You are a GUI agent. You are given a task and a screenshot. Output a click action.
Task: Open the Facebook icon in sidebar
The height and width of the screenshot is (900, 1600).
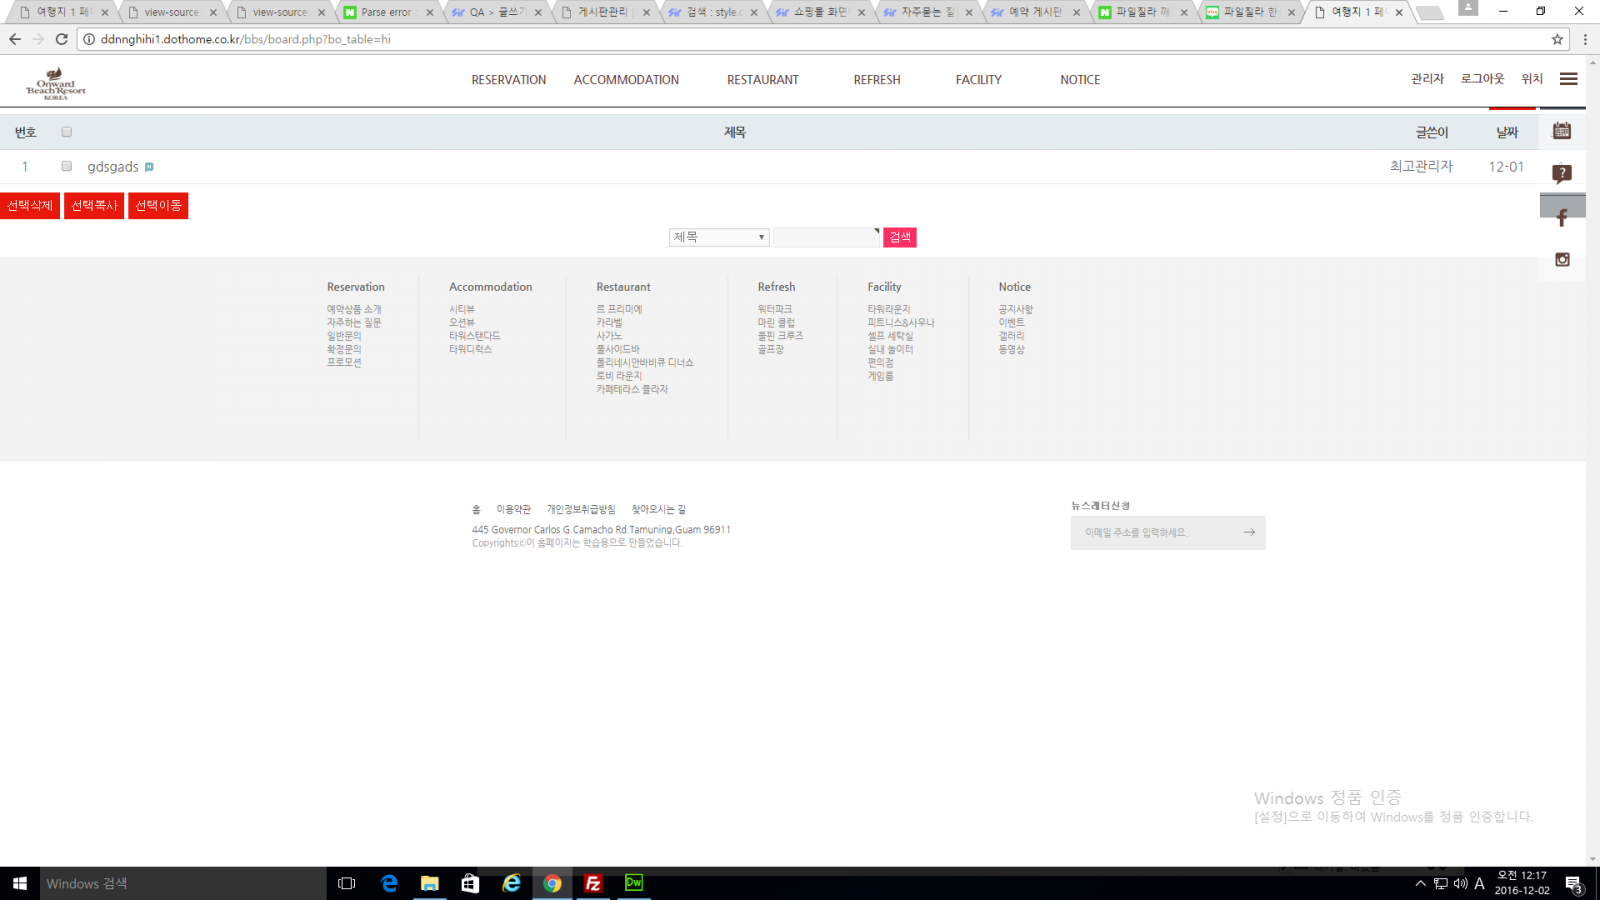click(x=1562, y=217)
